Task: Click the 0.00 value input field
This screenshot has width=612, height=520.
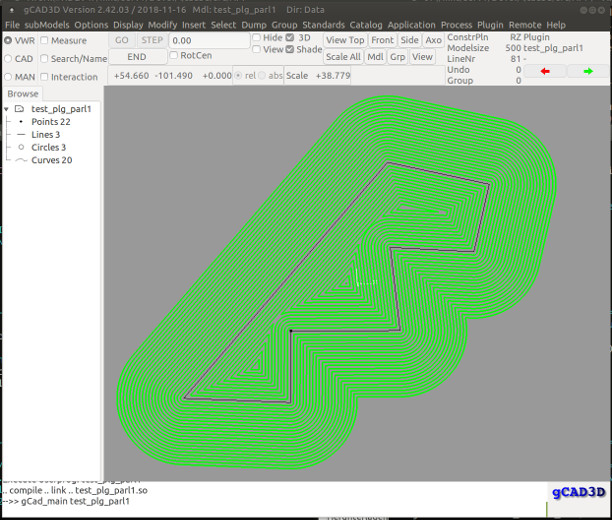Action: (209, 41)
